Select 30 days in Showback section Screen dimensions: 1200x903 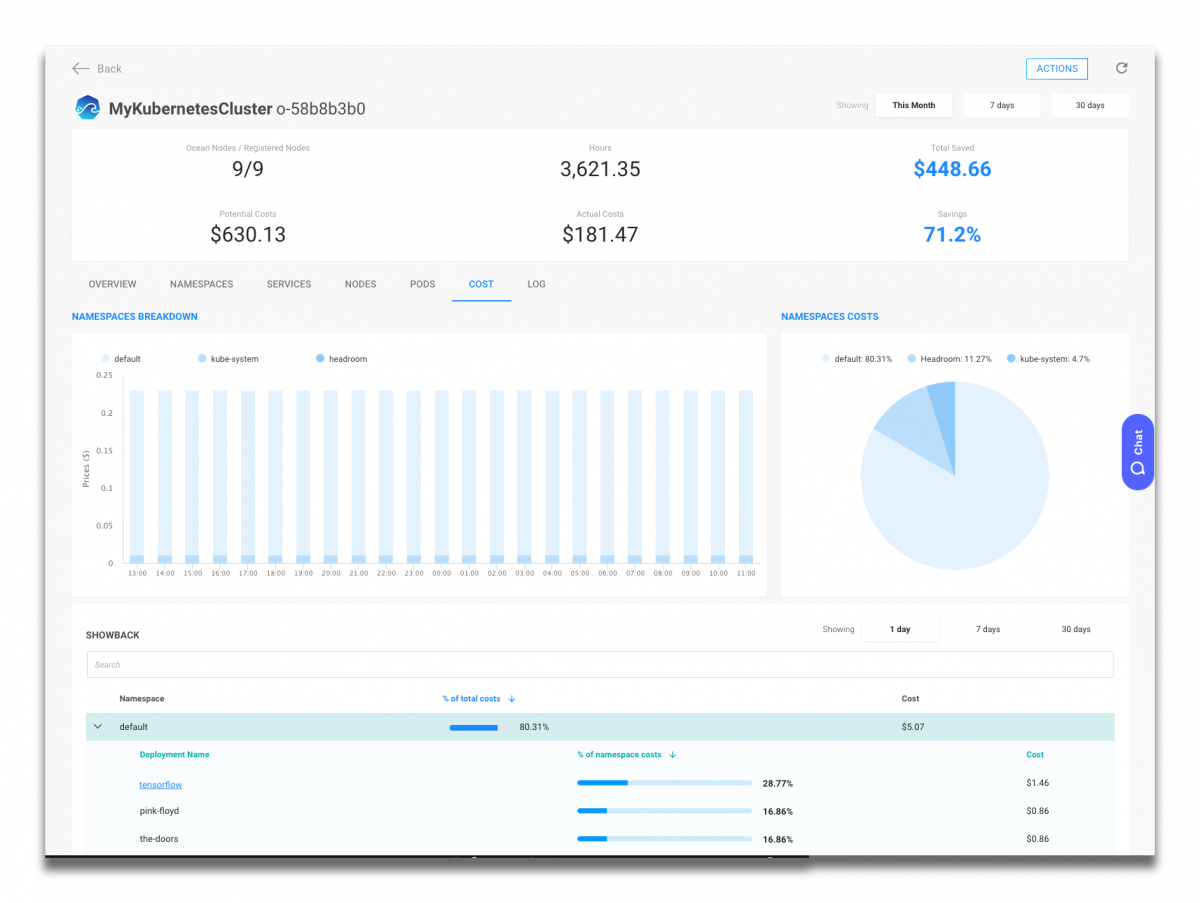pyautogui.click(x=1076, y=629)
